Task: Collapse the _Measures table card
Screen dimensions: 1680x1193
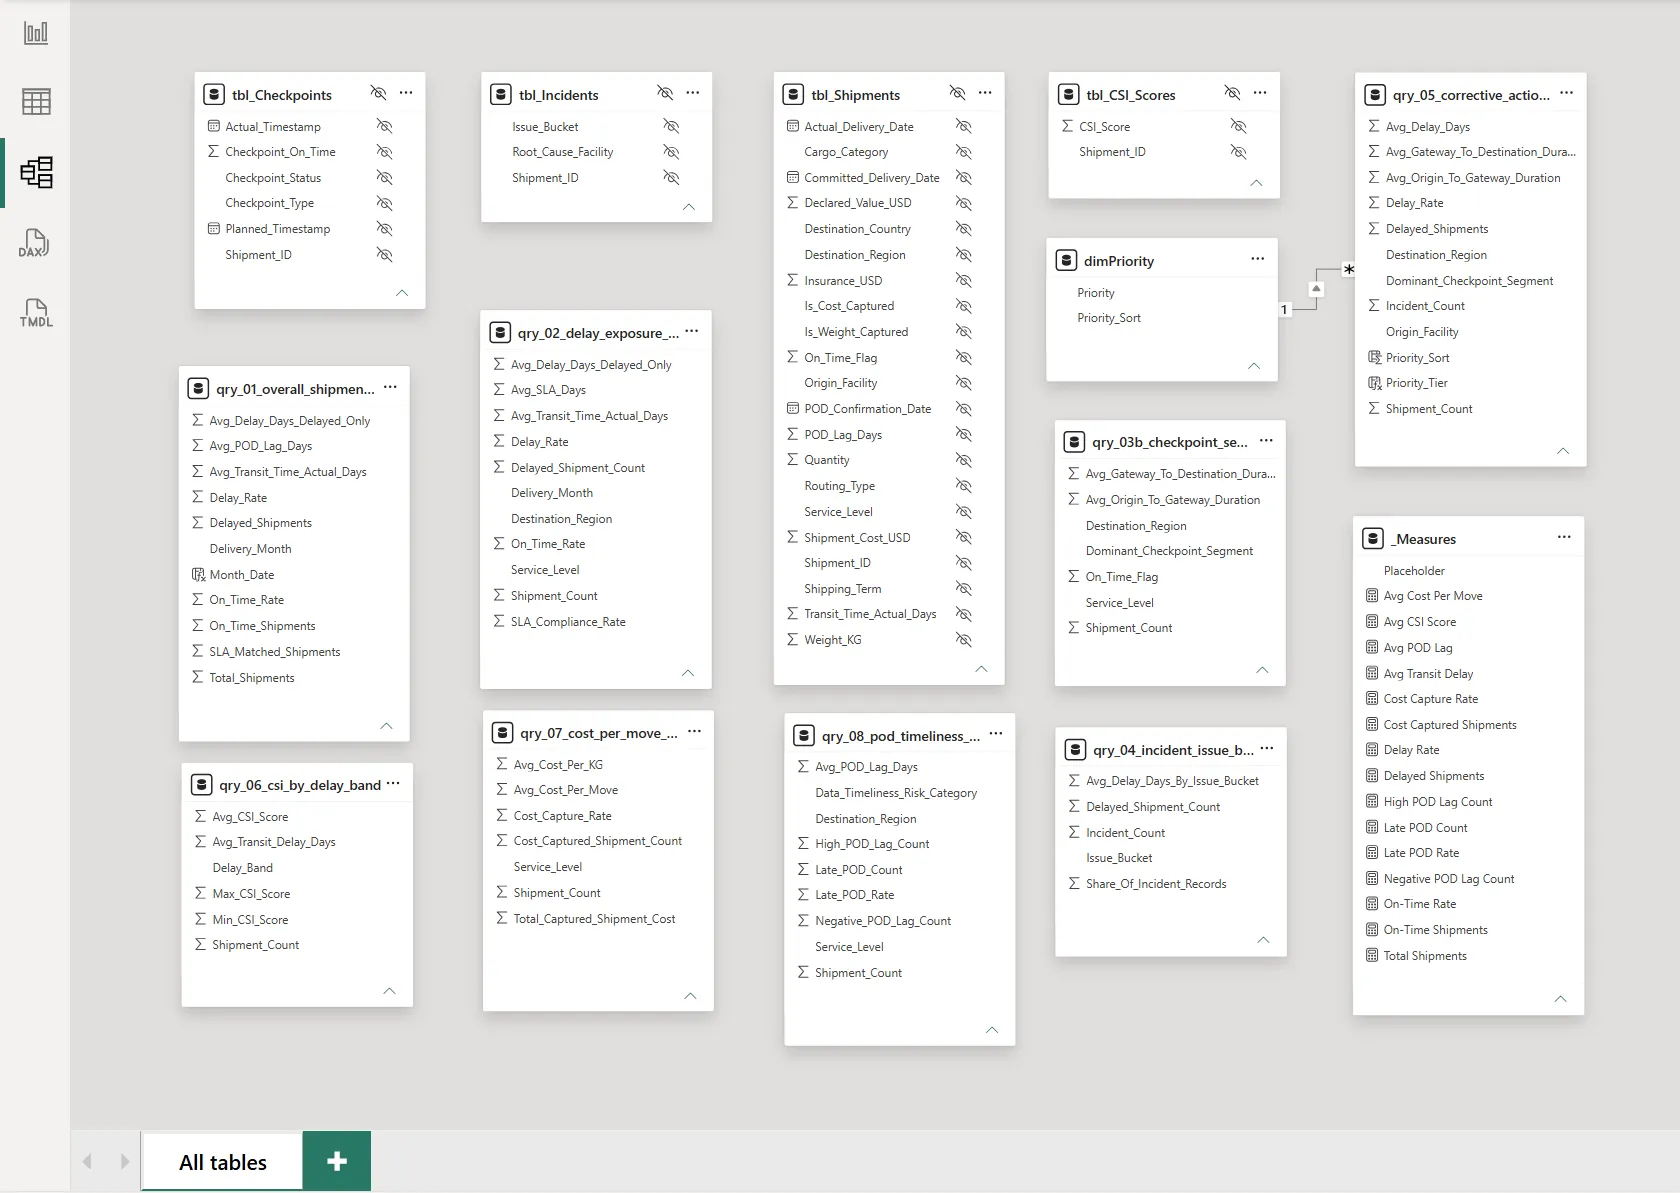Action: (x=1560, y=999)
